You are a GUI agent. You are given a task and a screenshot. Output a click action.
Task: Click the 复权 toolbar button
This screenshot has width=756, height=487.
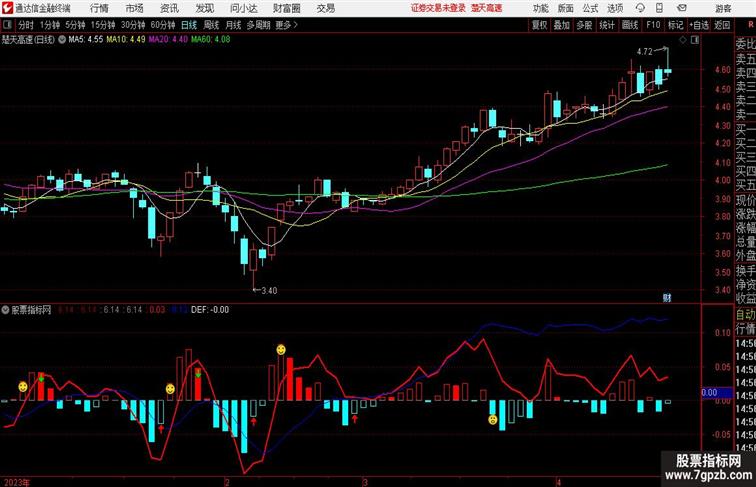(x=539, y=25)
